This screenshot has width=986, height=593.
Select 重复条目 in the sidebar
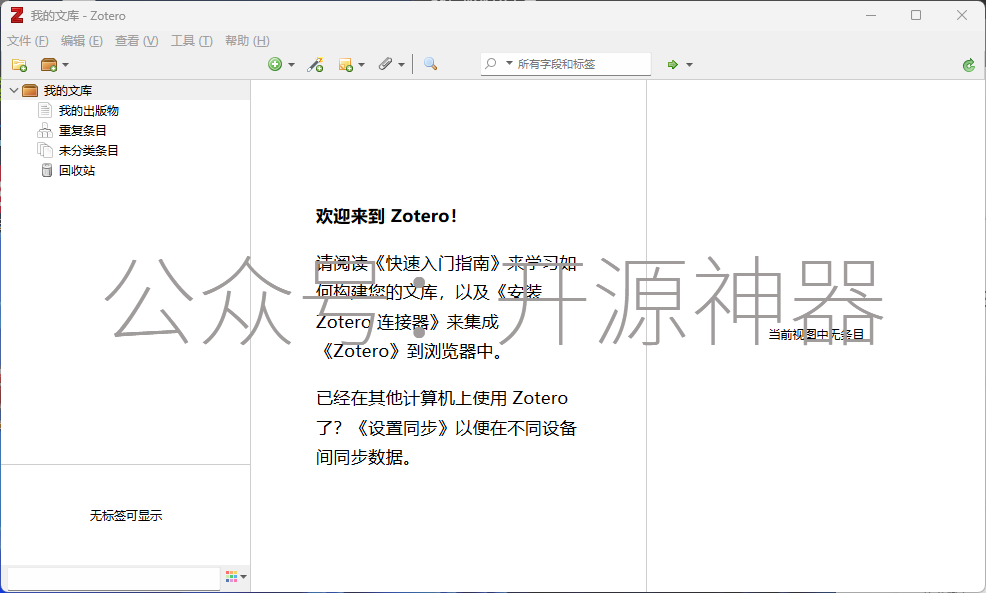coord(82,131)
